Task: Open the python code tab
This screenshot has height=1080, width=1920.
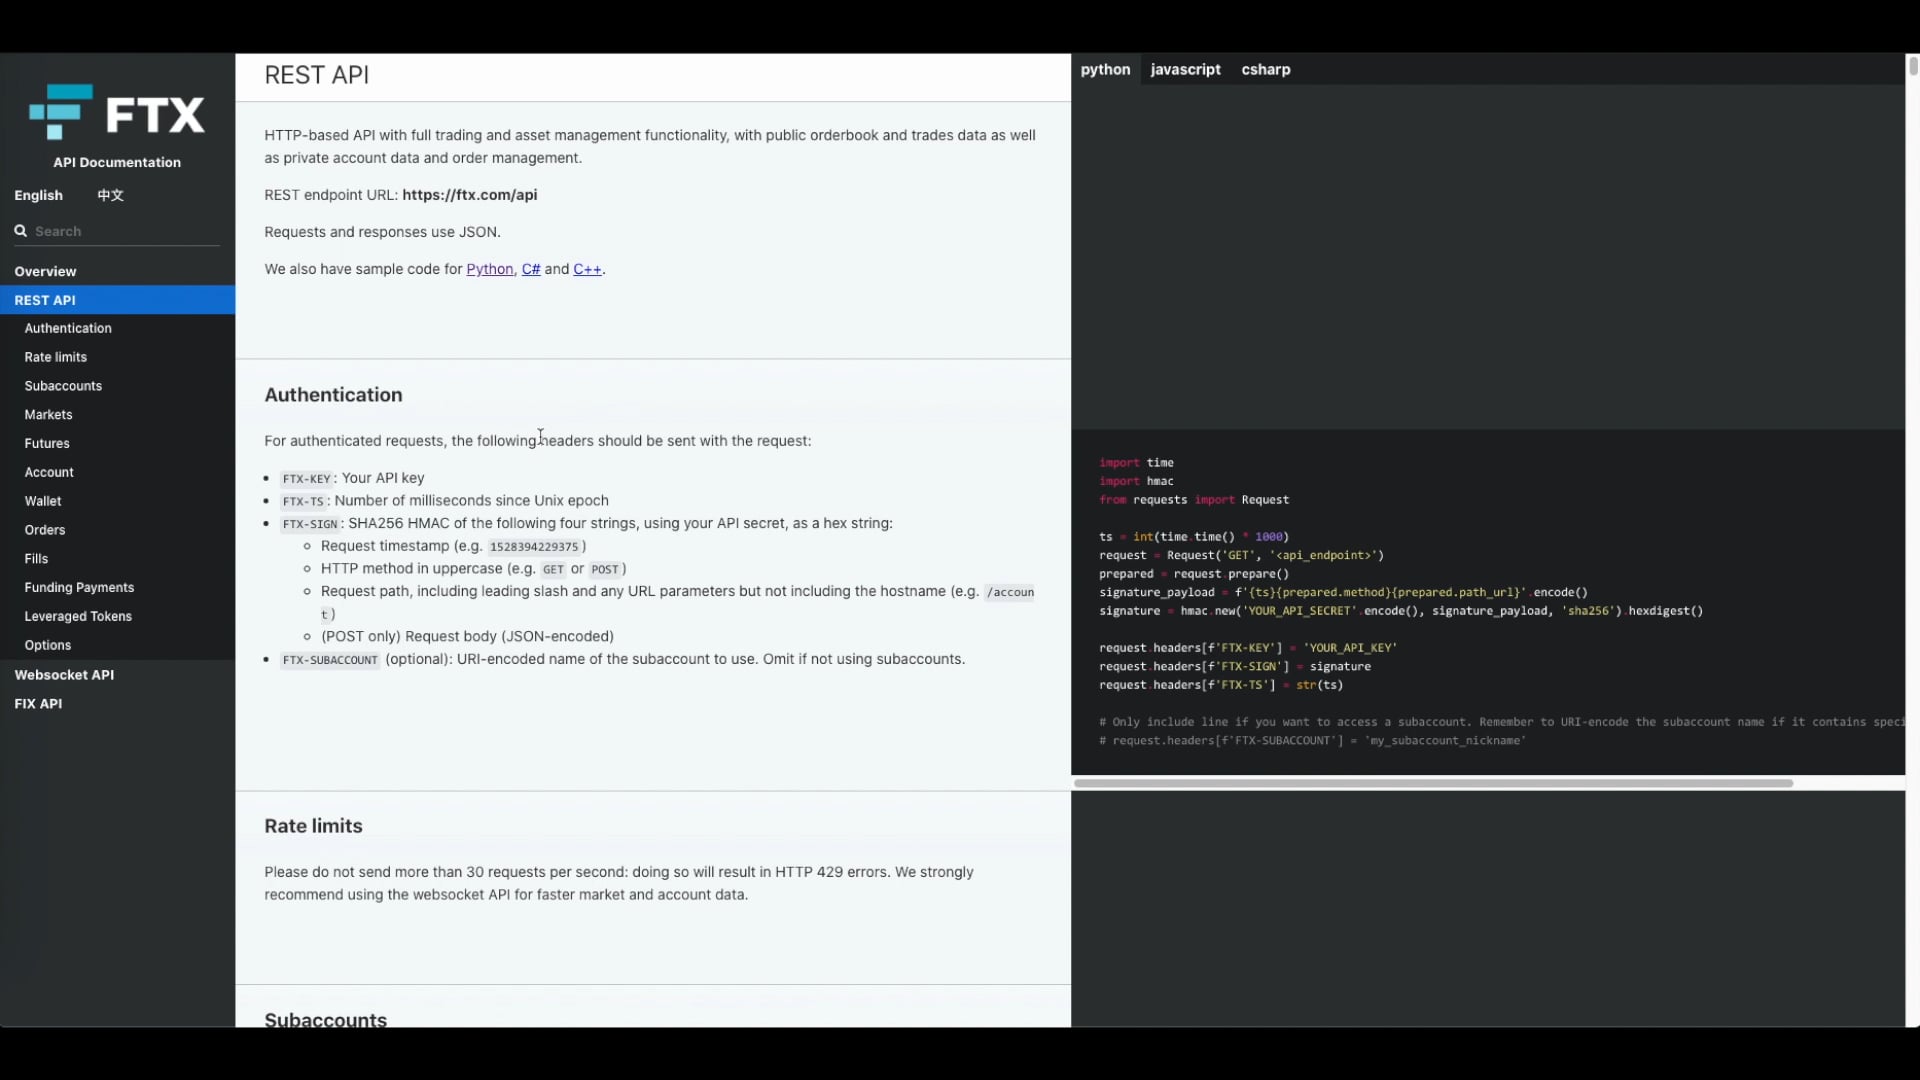Action: pyautogui.click(x=1105, y=69)
